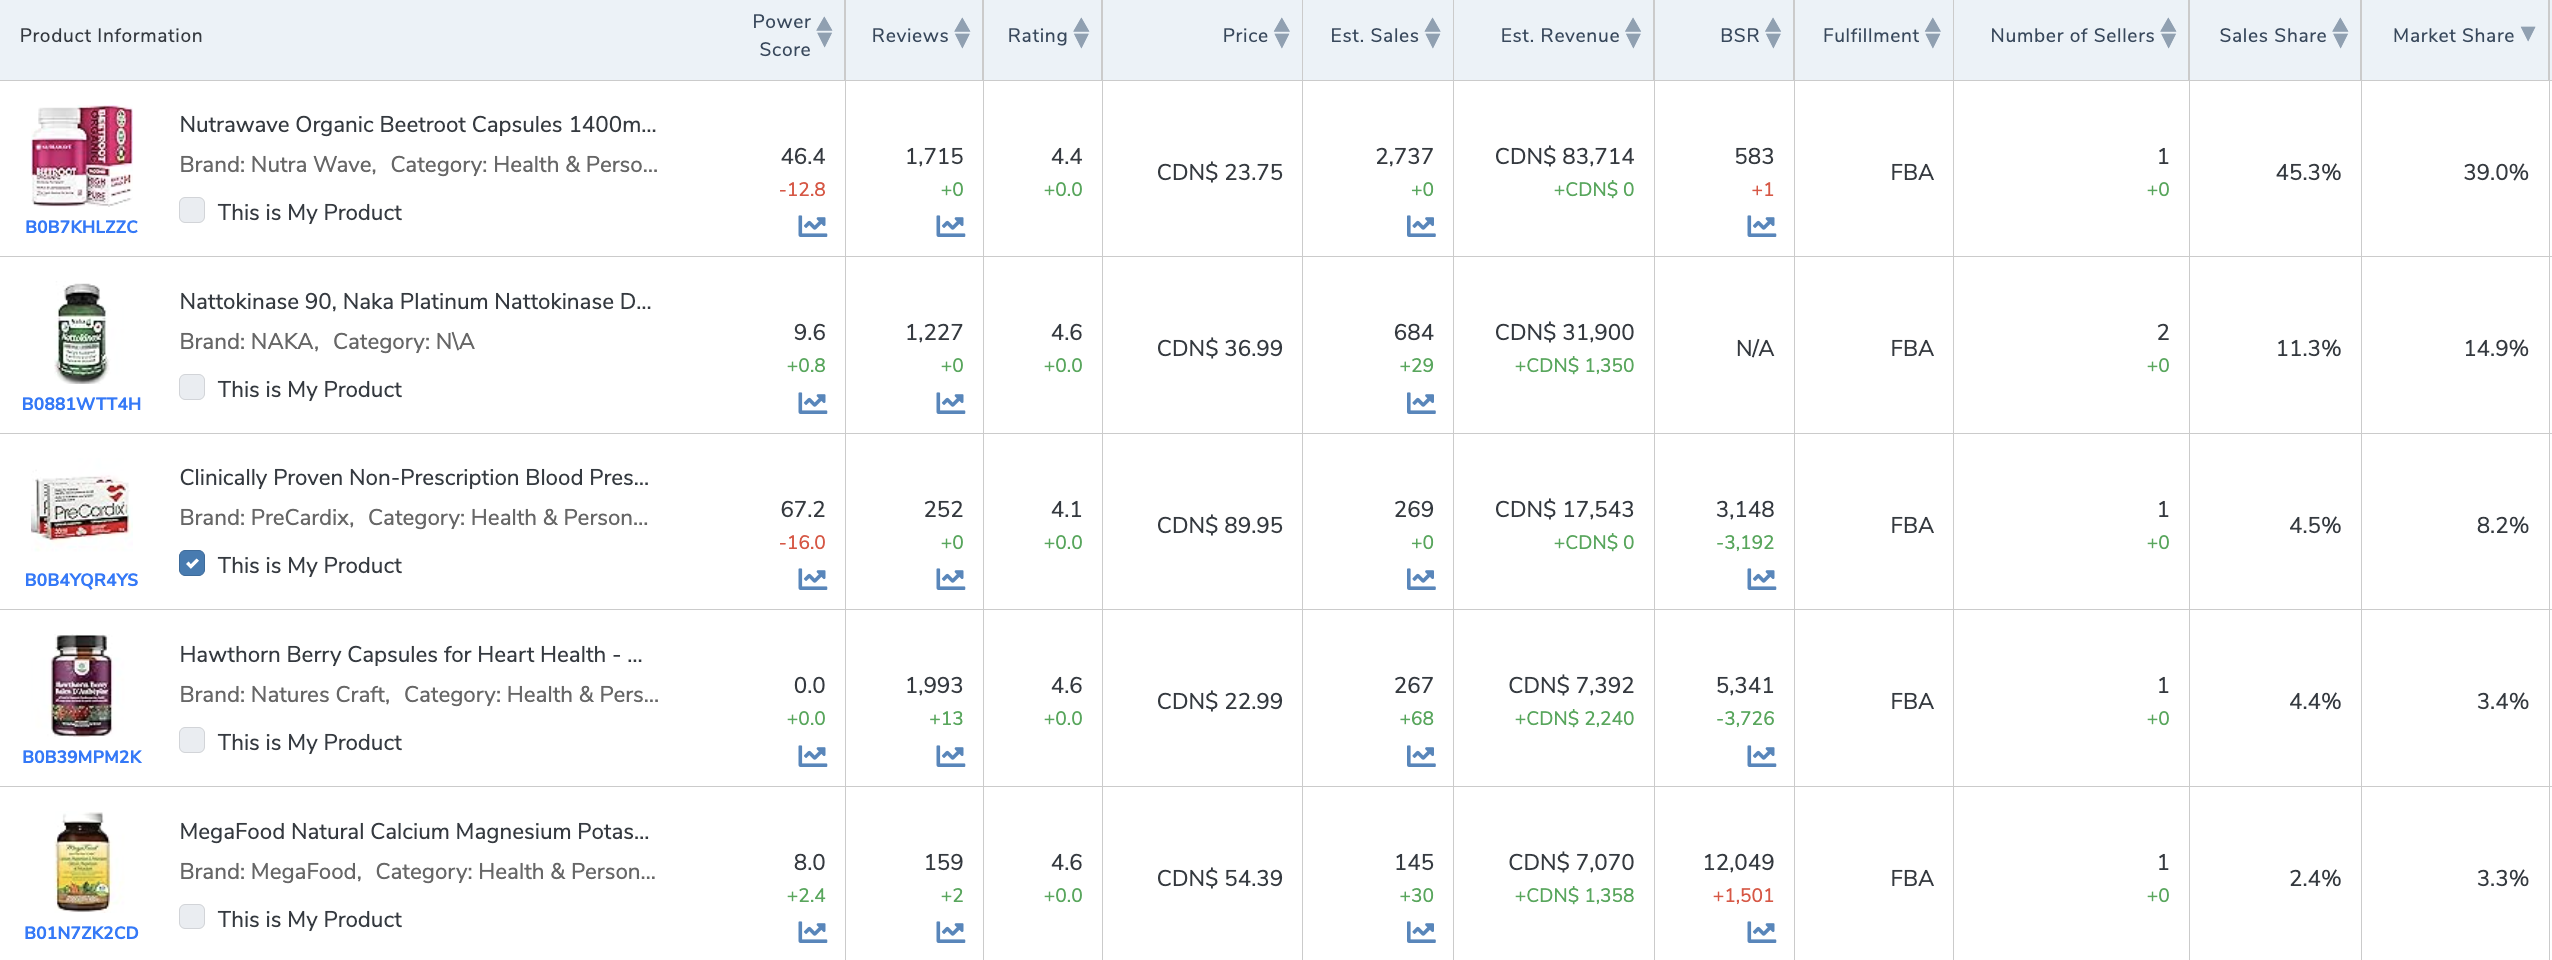
Task: Click the PreCardix product thumbnail image
Action: 81,510
